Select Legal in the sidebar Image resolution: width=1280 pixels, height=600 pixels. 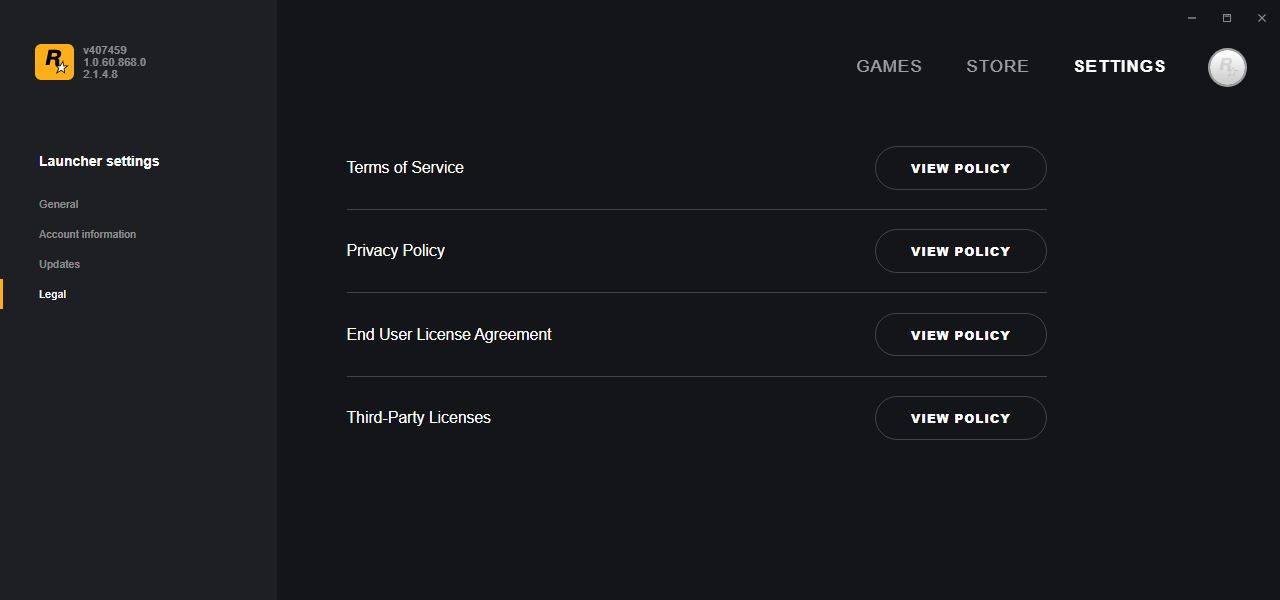point(53,294)
